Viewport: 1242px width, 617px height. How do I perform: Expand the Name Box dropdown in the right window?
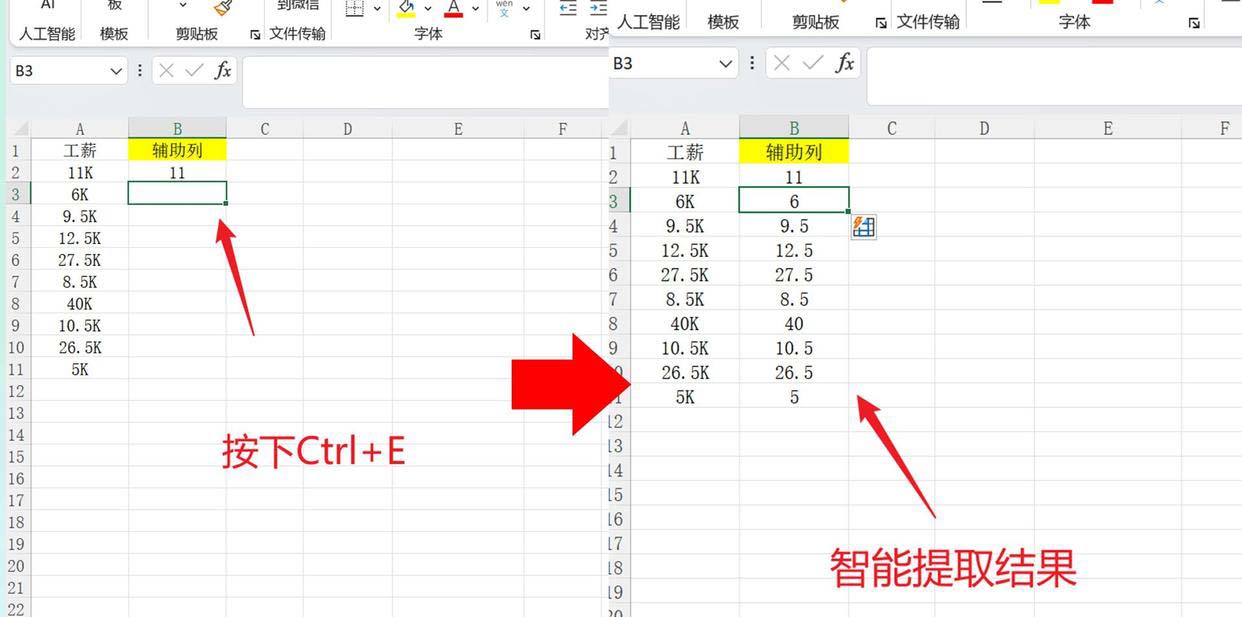coord(726,63)
